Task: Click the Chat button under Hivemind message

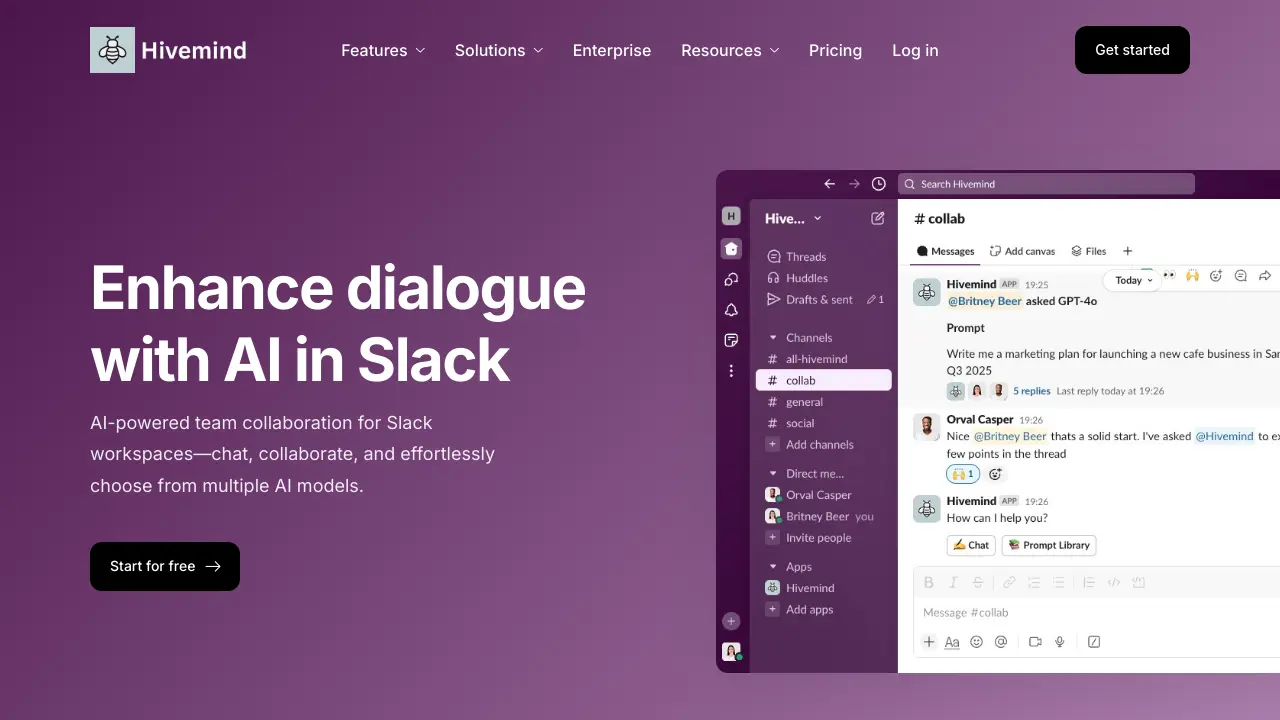Action: [971, 545]
